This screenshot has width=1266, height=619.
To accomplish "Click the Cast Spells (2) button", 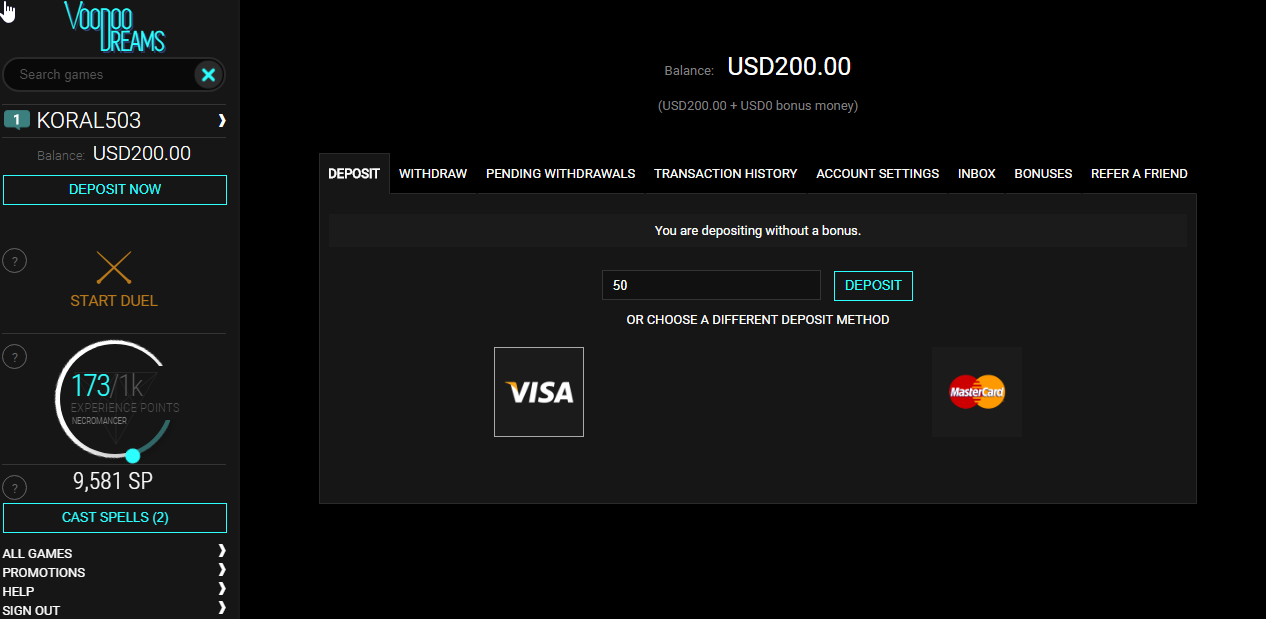I will pyautogui.click(x=115, y=518).
